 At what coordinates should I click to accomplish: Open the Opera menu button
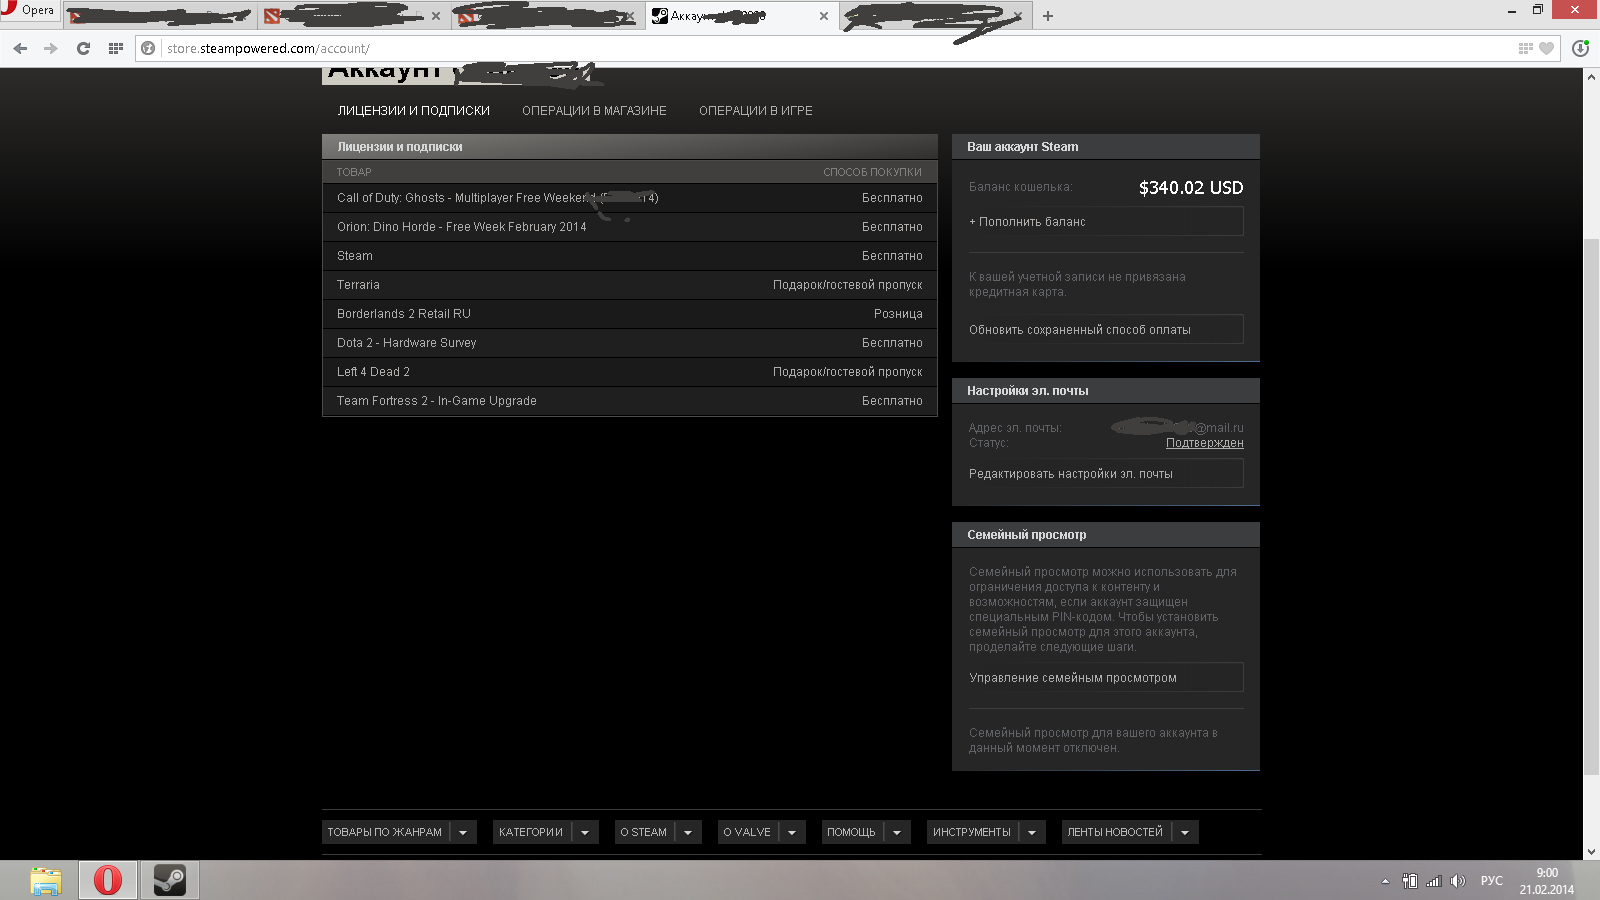(x=30, y=10)
